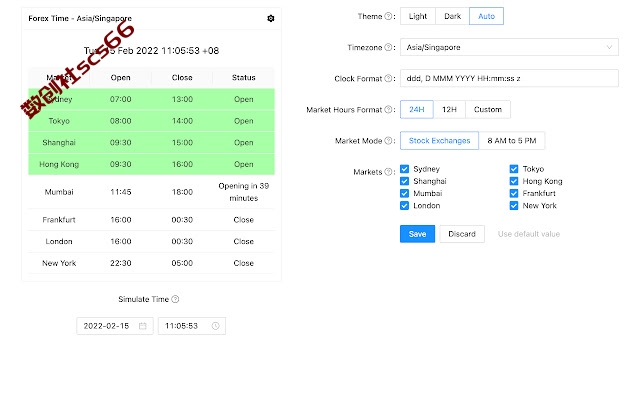
Task: Click New York's 05:00 close time
Action: [x=182, y=263]
